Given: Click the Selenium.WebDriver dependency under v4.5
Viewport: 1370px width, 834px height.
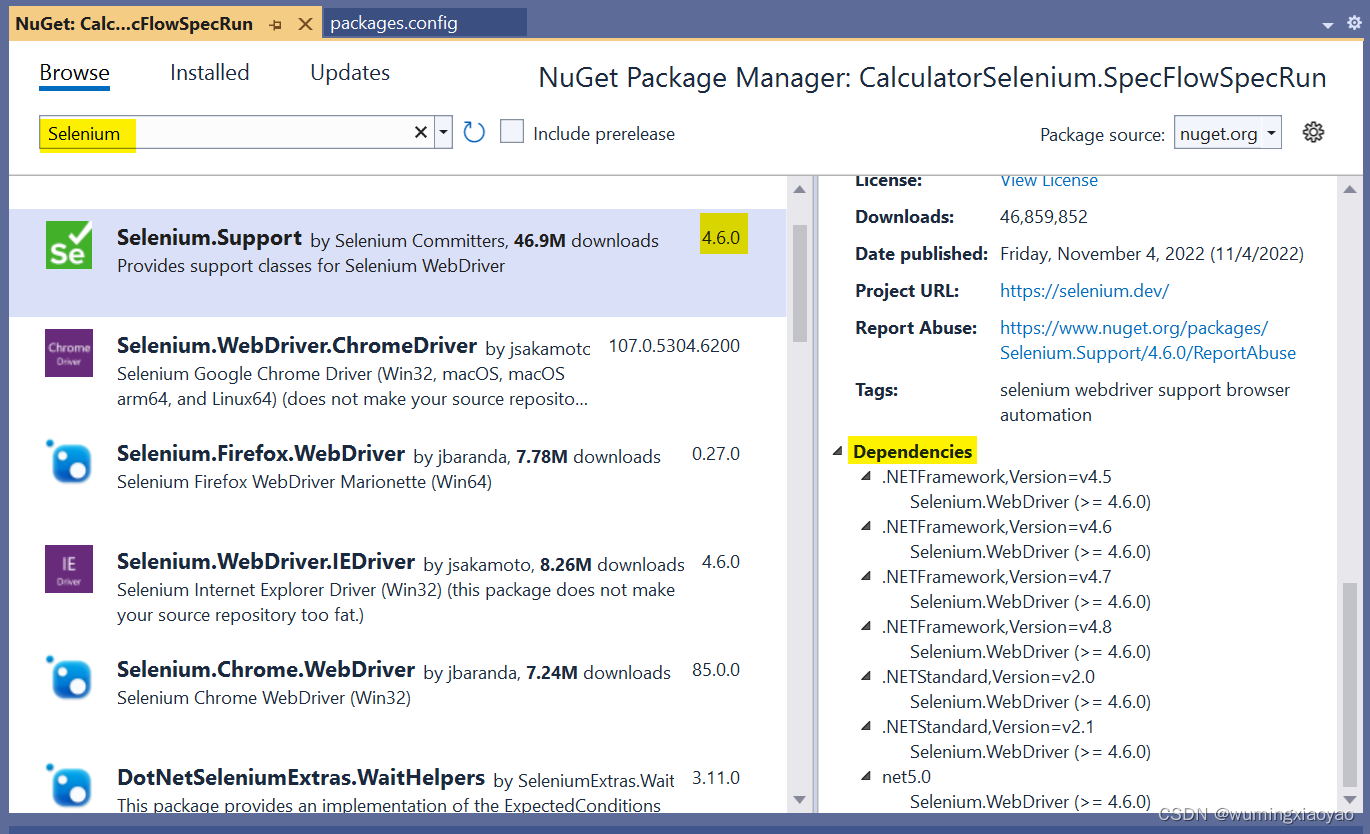Looking at the screenshot, I should point(1030,502).
